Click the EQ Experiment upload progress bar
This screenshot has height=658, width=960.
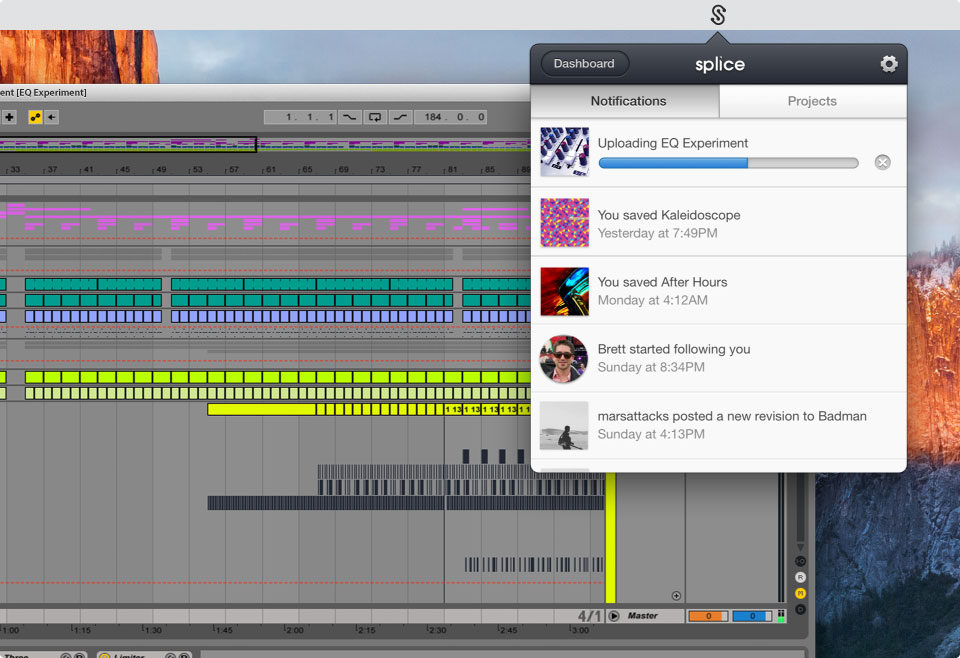click(729, 163)
